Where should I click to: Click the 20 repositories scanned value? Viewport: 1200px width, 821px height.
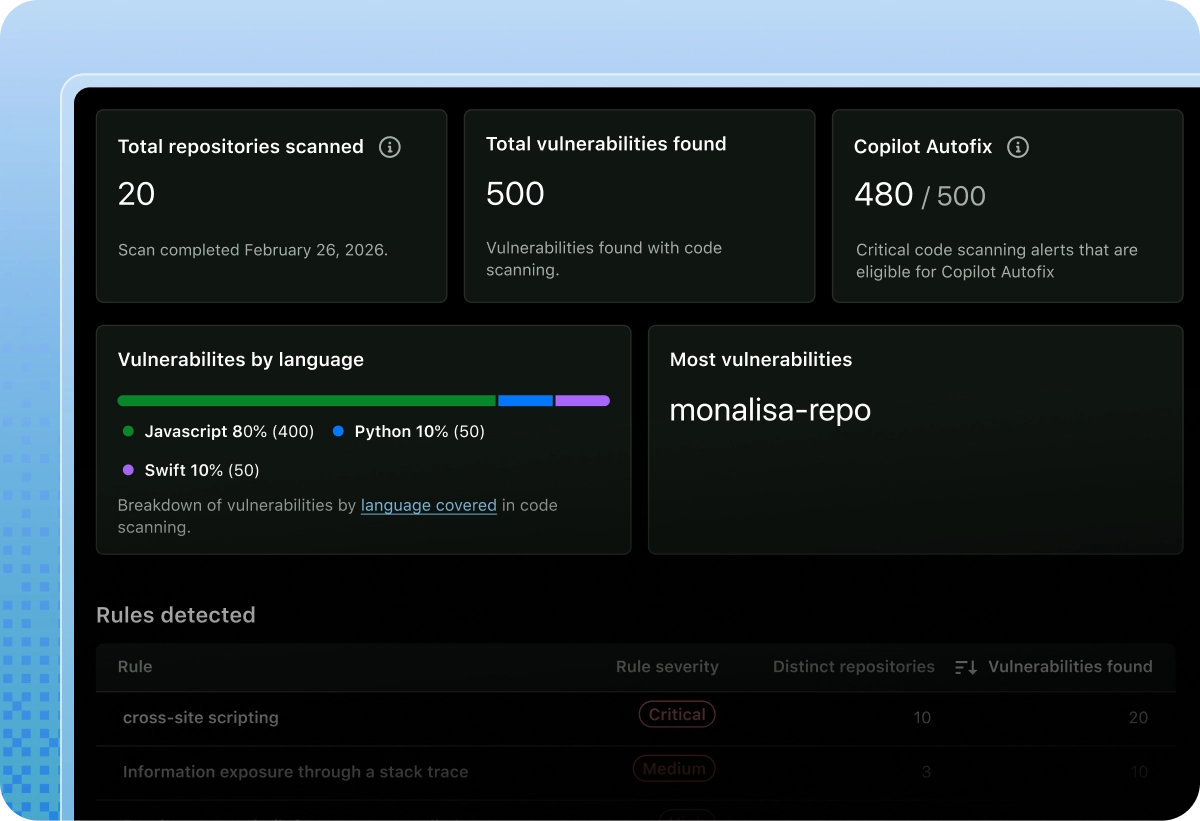coord(136,193)
